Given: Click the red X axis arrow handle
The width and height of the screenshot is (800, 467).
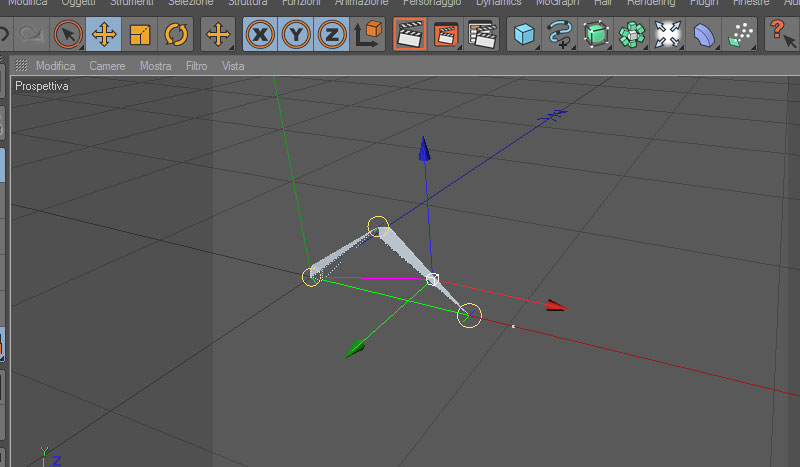Looking at the screenshot, I should coord(557,306).
